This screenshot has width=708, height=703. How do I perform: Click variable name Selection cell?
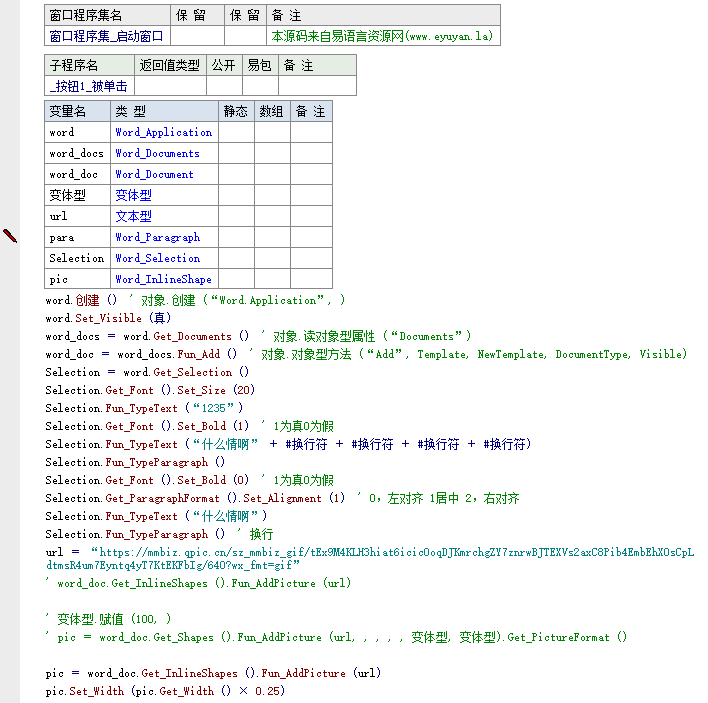[x=77, y=258]
